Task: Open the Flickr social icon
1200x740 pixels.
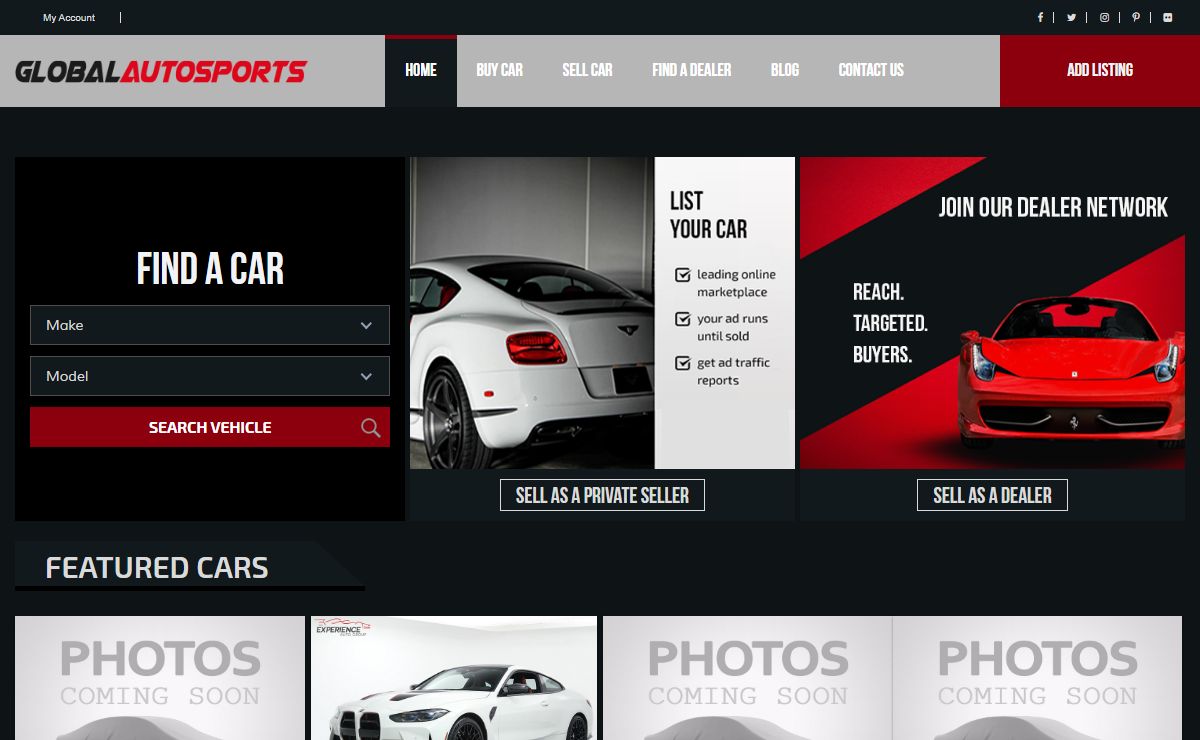Action: click(1168, 17)
